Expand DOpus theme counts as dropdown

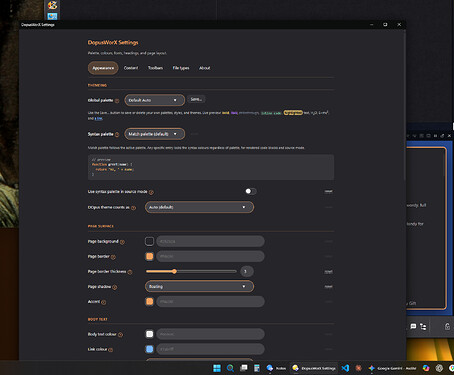point(199,207)
